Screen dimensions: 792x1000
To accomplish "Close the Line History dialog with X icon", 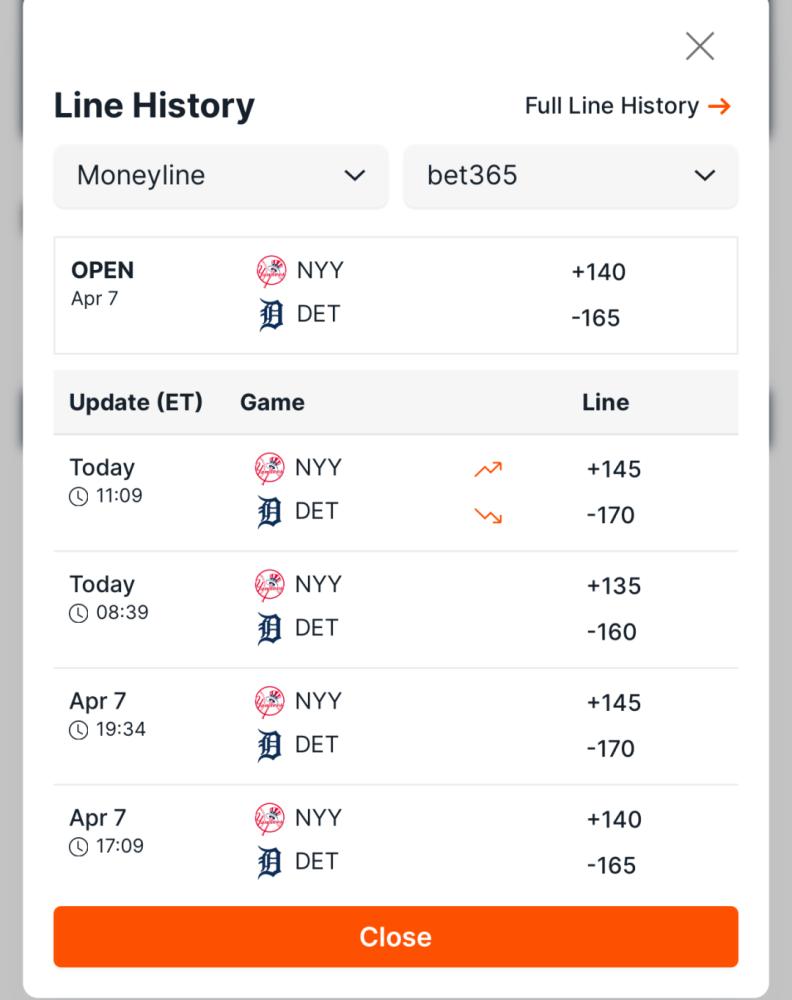I will click(x=700, y=46).
